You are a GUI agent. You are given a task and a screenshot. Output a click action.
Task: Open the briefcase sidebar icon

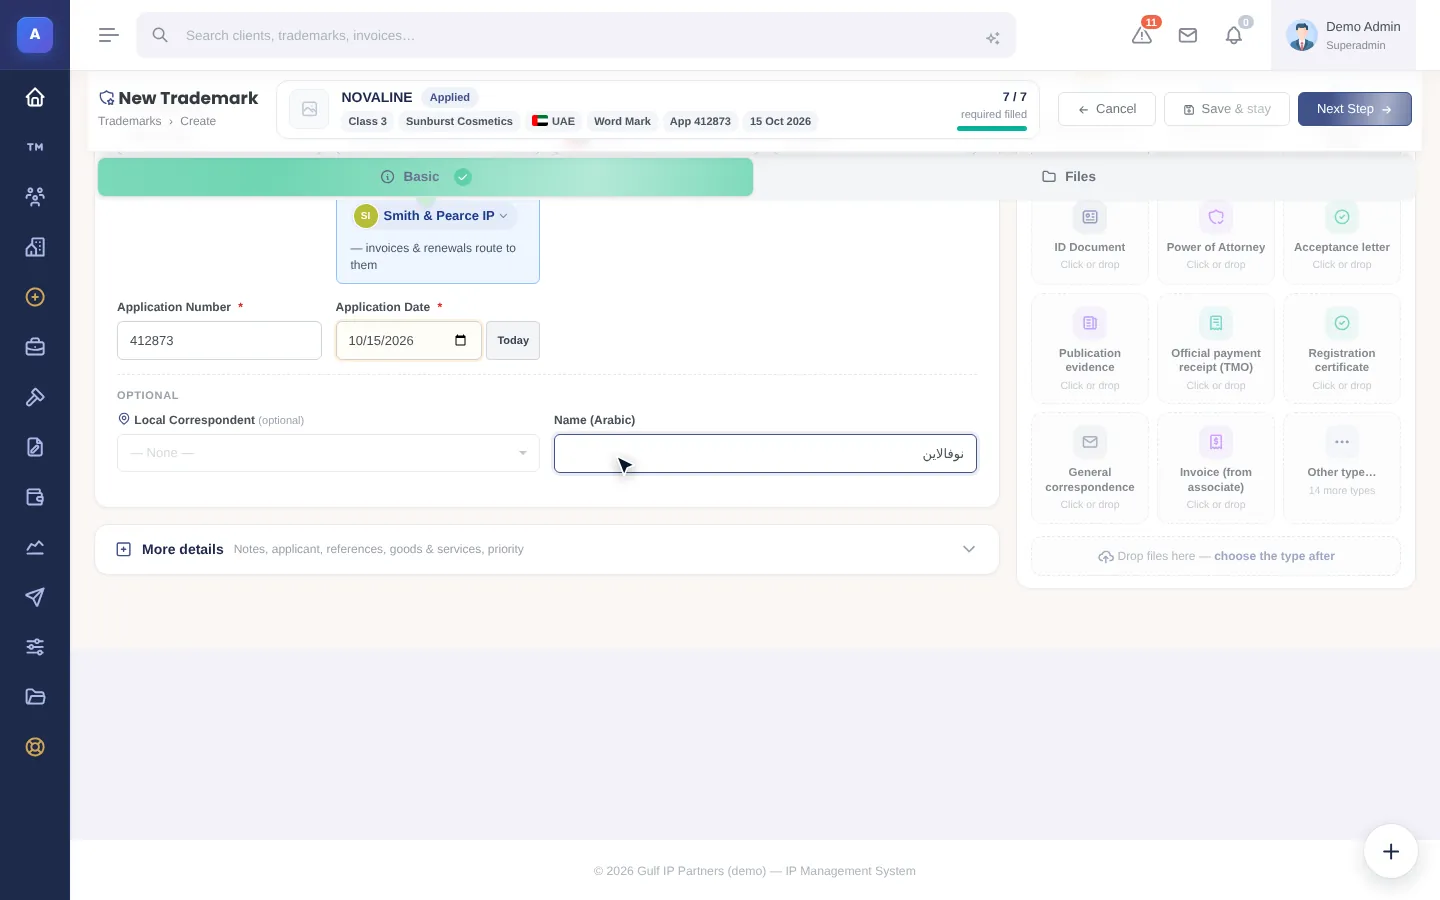[35, 347]
